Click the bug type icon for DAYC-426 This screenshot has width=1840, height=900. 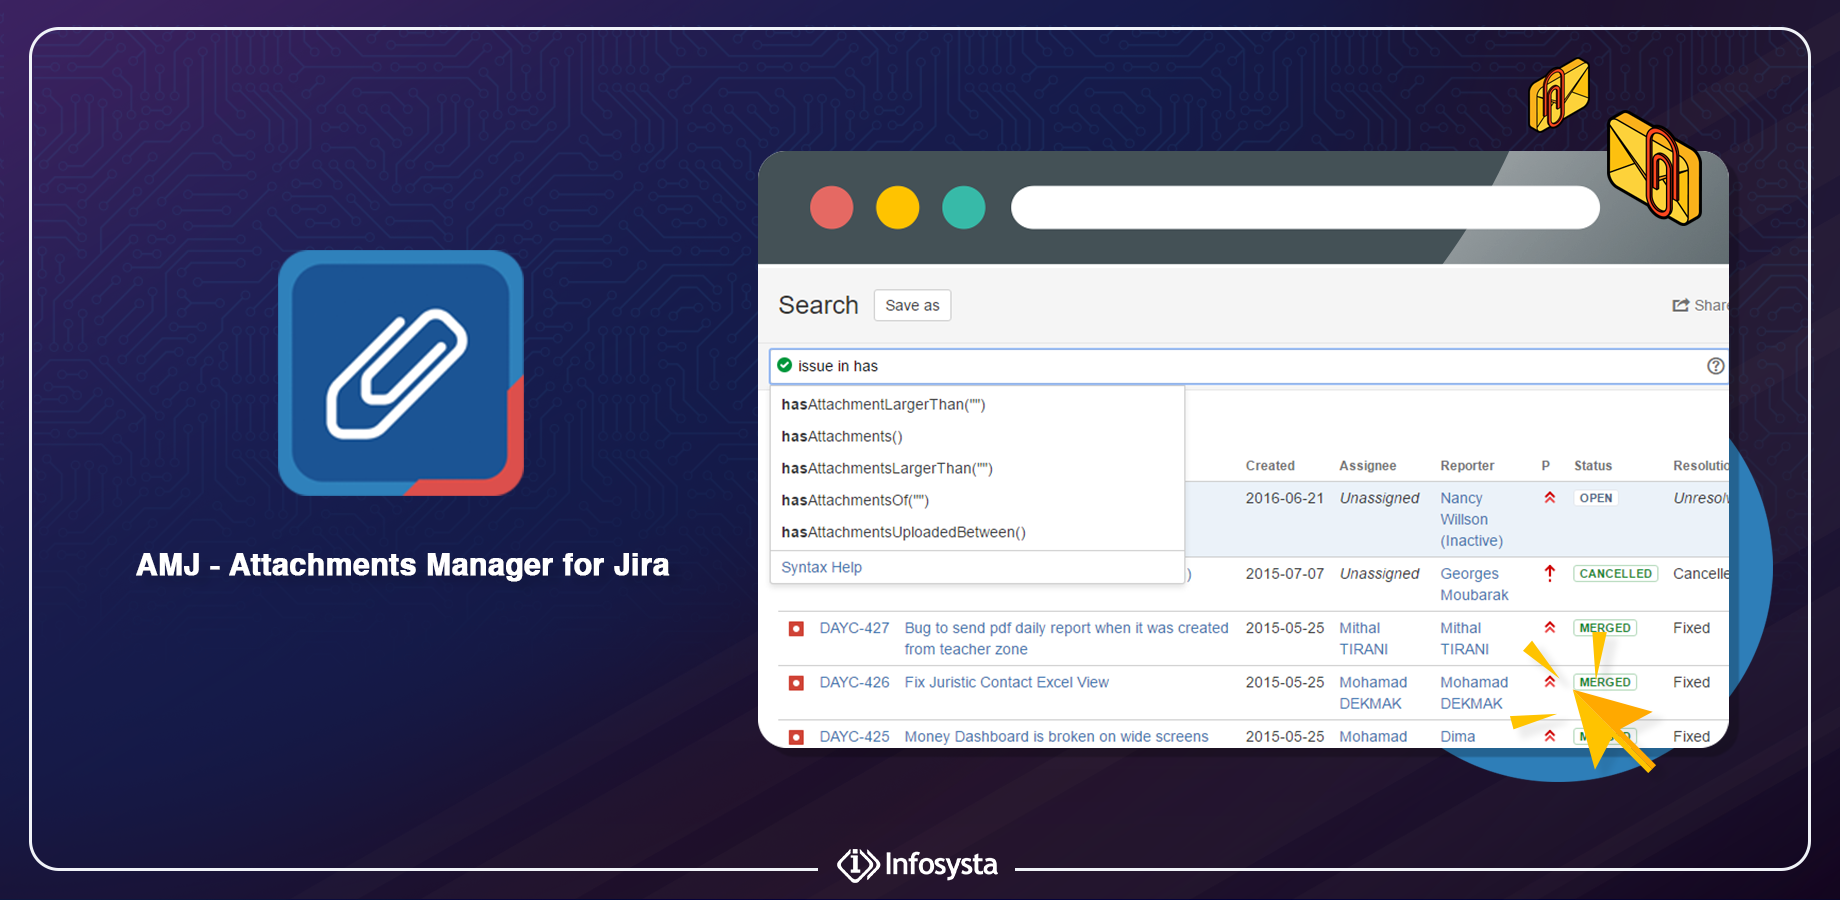point(796,683)
